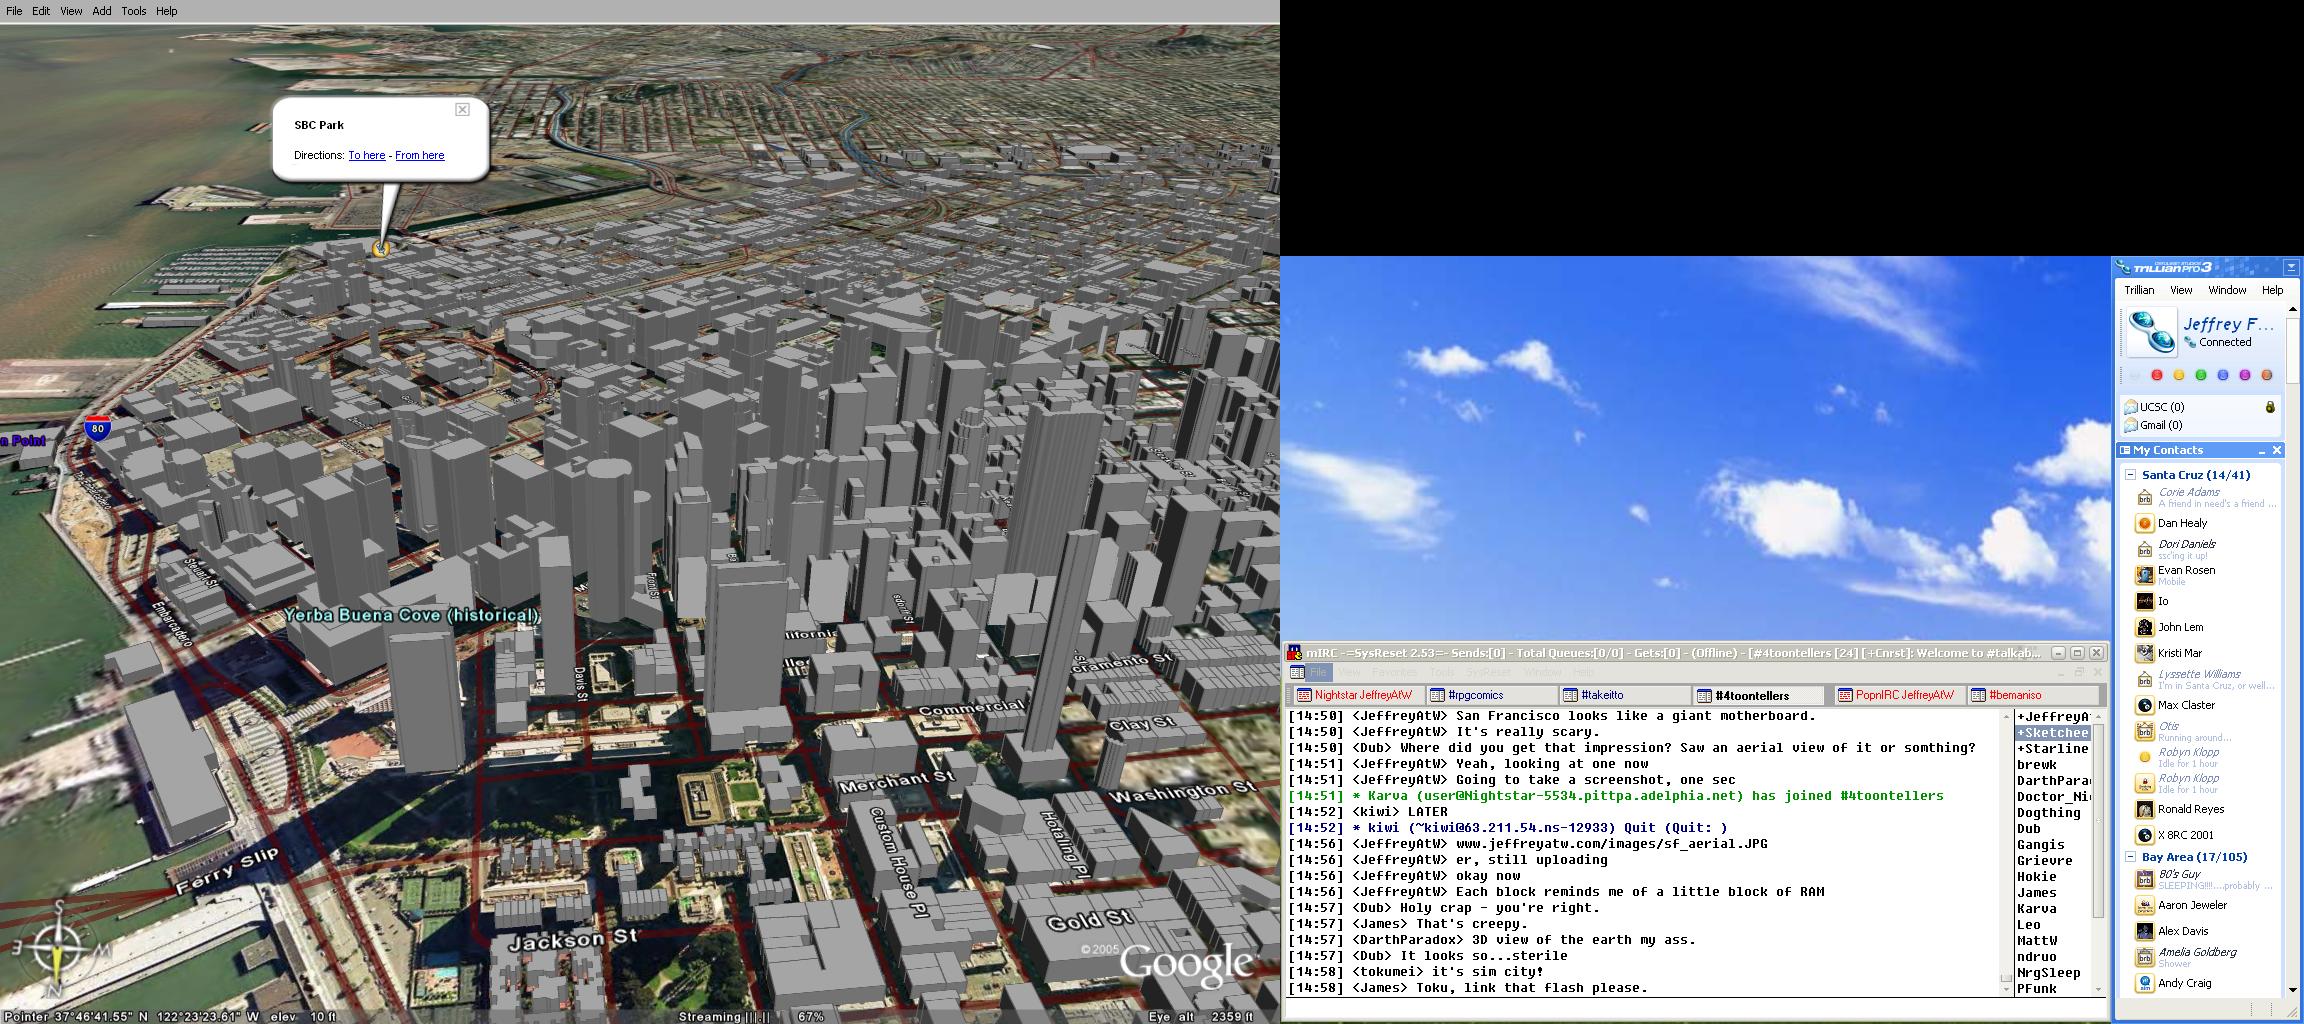
Task: Click Max Claster's contact avatar
Action: (x=2144, y=705)
